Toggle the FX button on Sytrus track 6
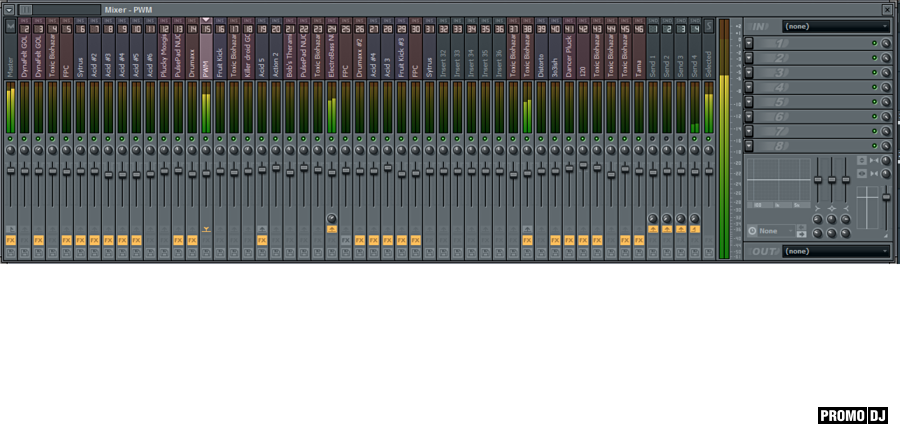This screenshot has height=440, width=900. pyautogui.click(x=80, y=240)
